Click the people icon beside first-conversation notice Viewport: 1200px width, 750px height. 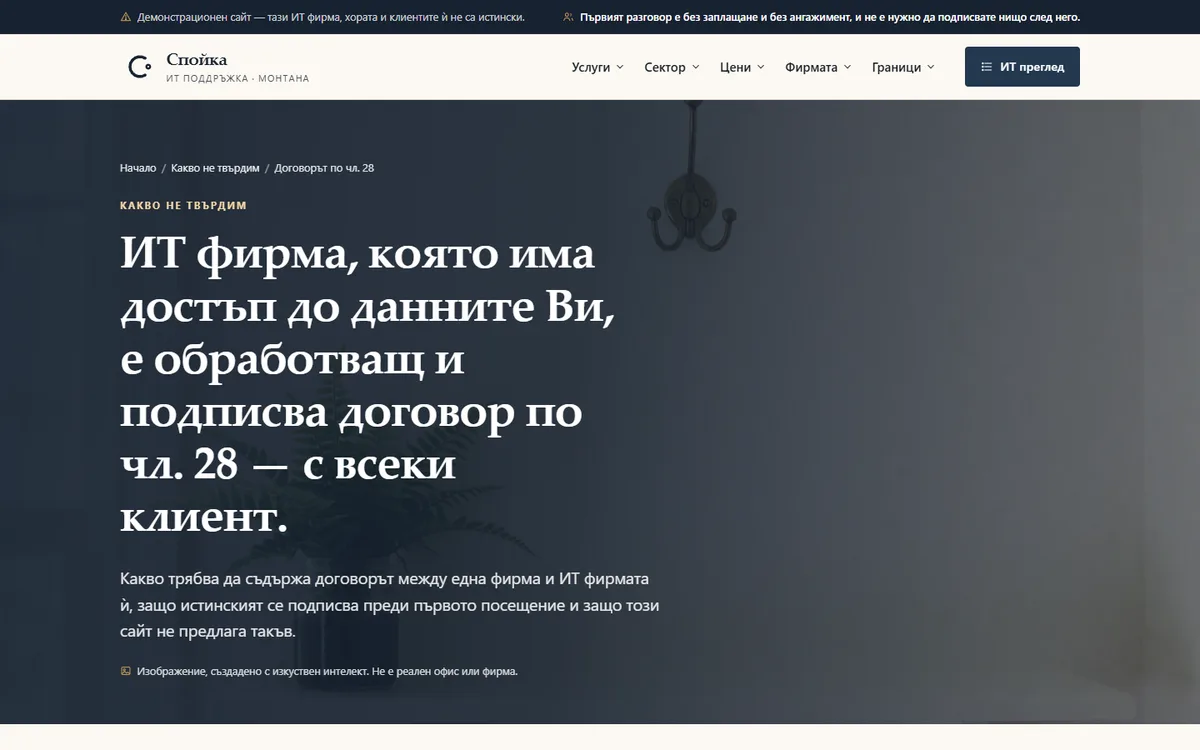pyautogui.click(x=568, y=17)
